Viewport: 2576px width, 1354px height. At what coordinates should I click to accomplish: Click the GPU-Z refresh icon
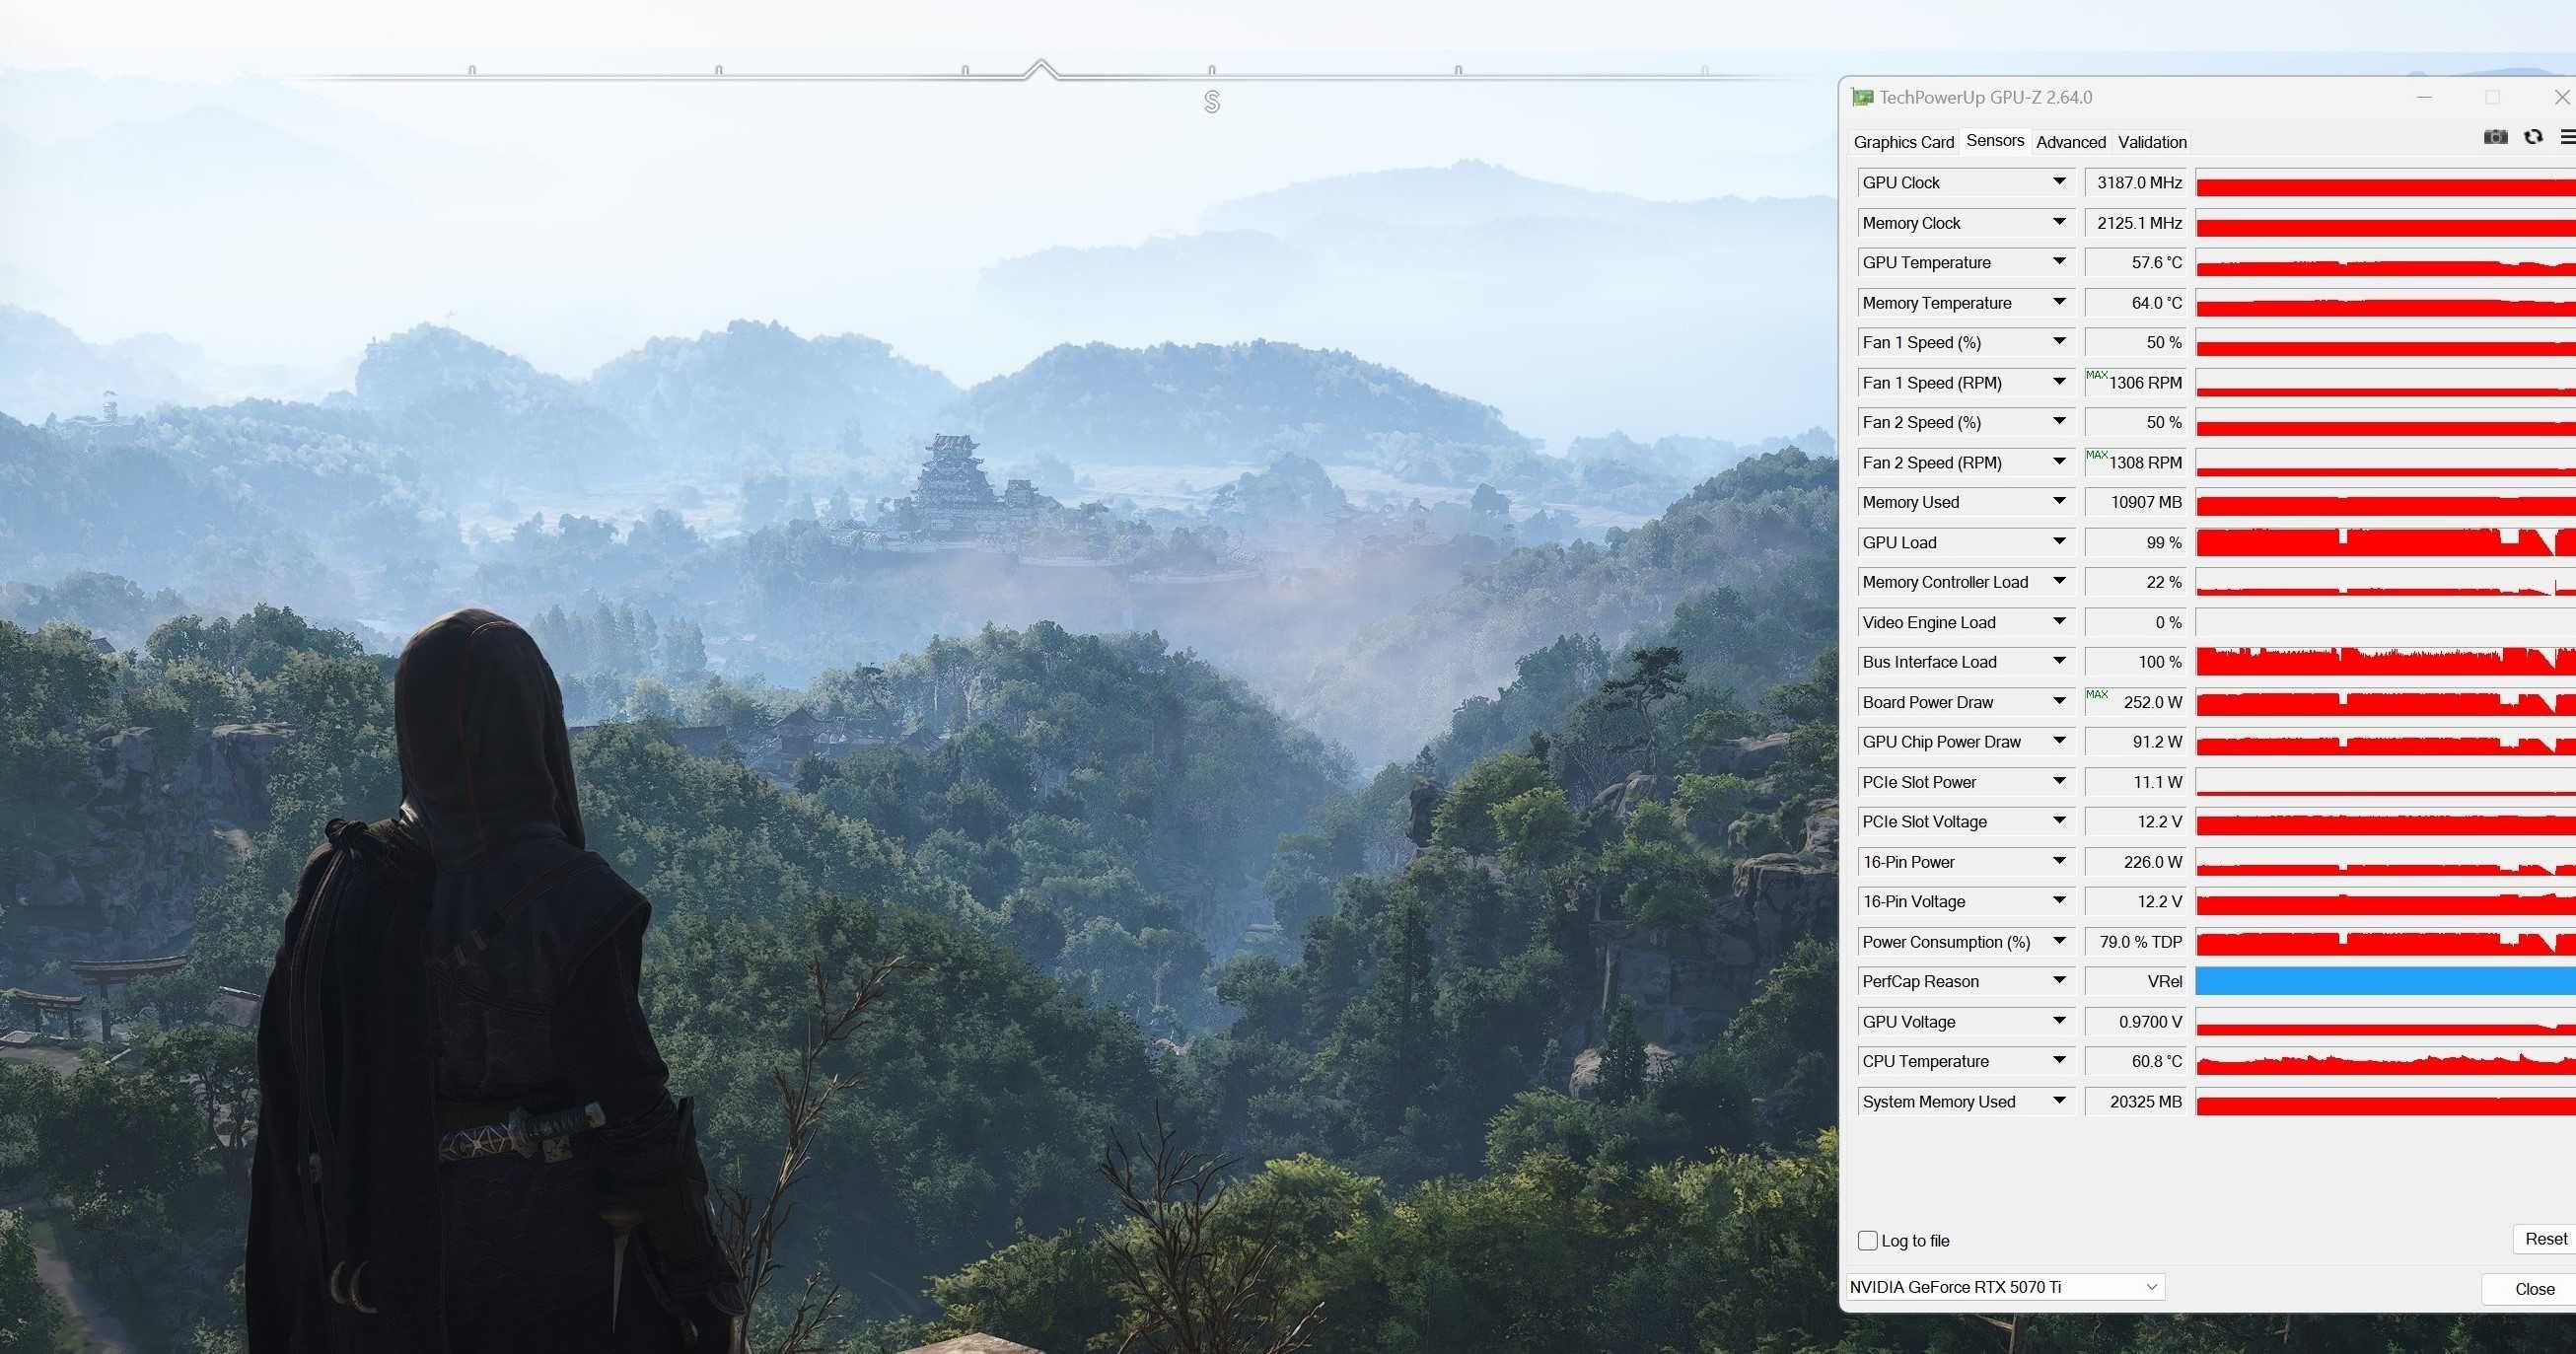click(2533, 137)
